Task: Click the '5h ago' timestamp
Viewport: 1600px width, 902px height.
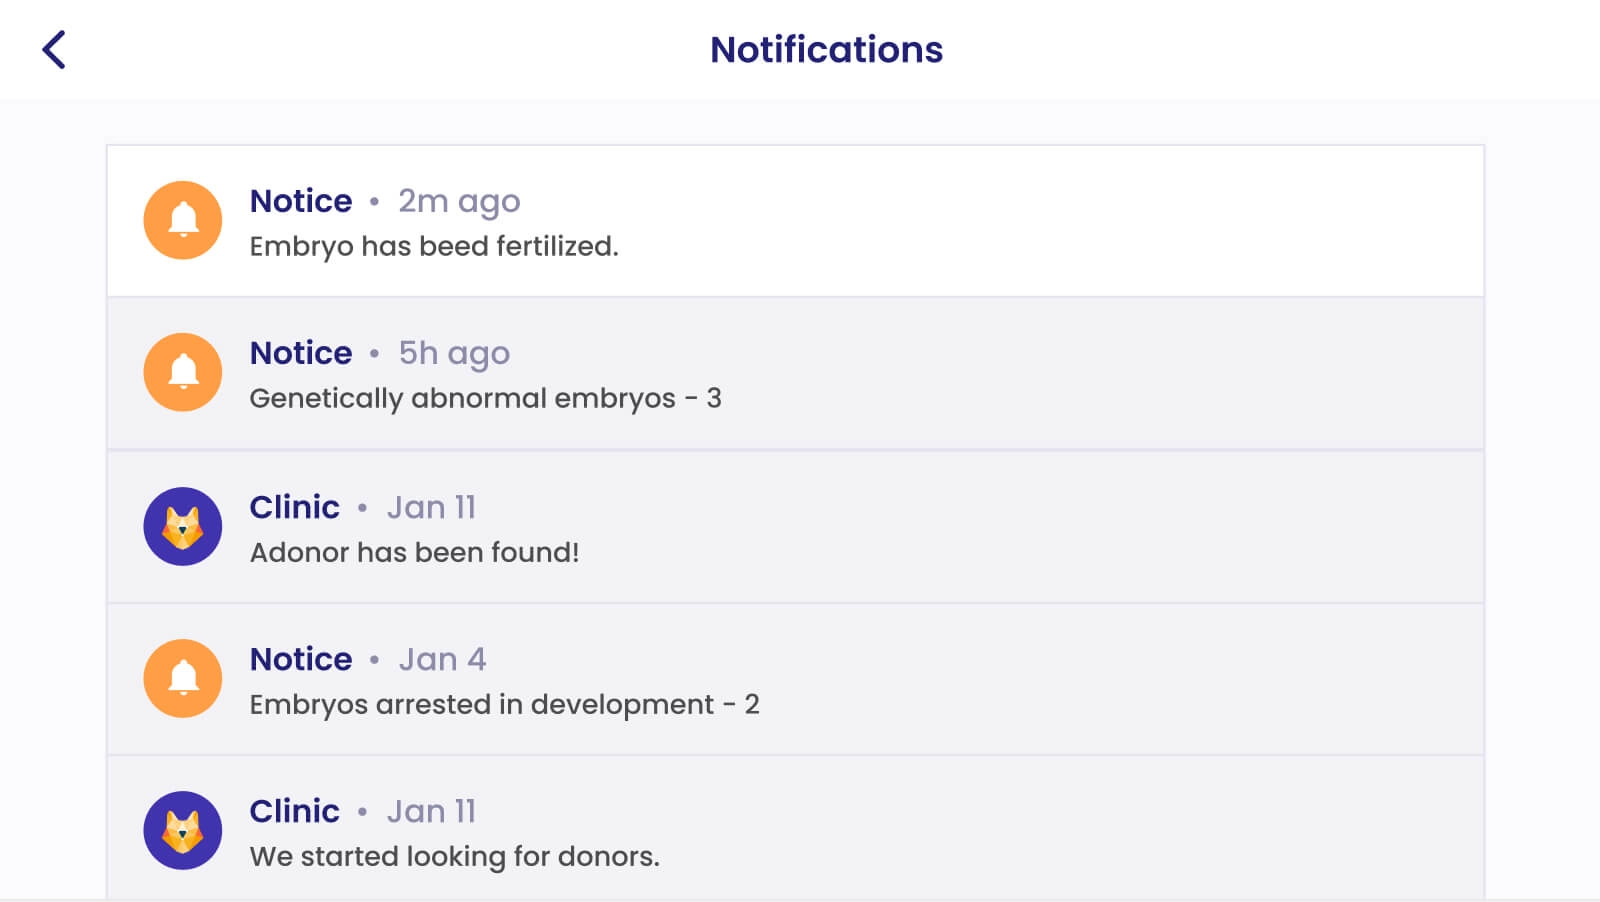Action: 454,353
